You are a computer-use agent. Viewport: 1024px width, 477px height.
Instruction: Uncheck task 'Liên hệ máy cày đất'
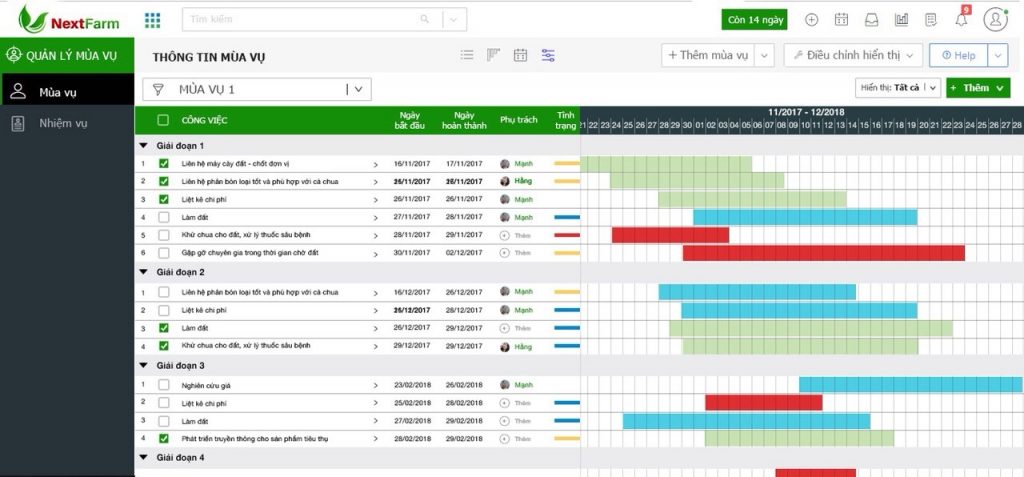click(x=164, y=163)
